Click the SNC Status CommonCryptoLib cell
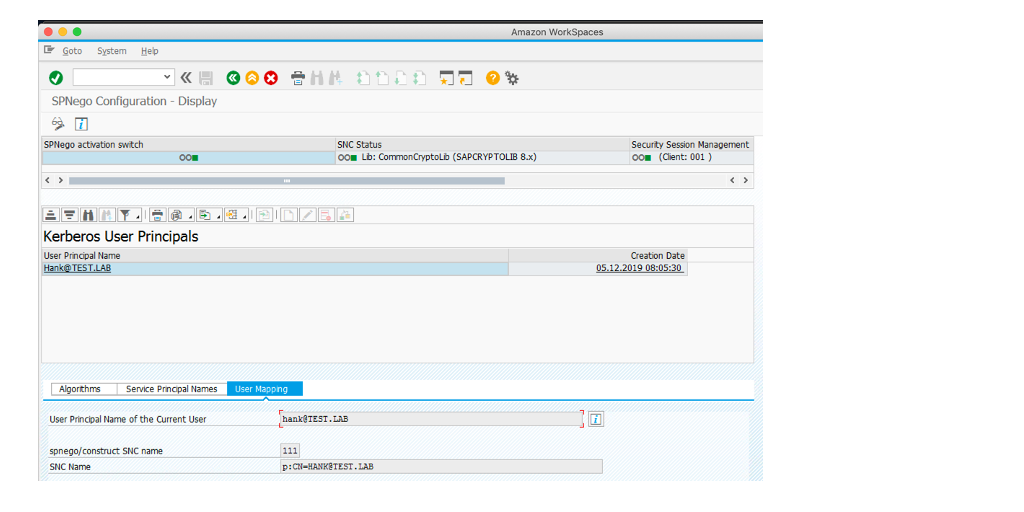 pyautogui.click(x=481, y=157)
